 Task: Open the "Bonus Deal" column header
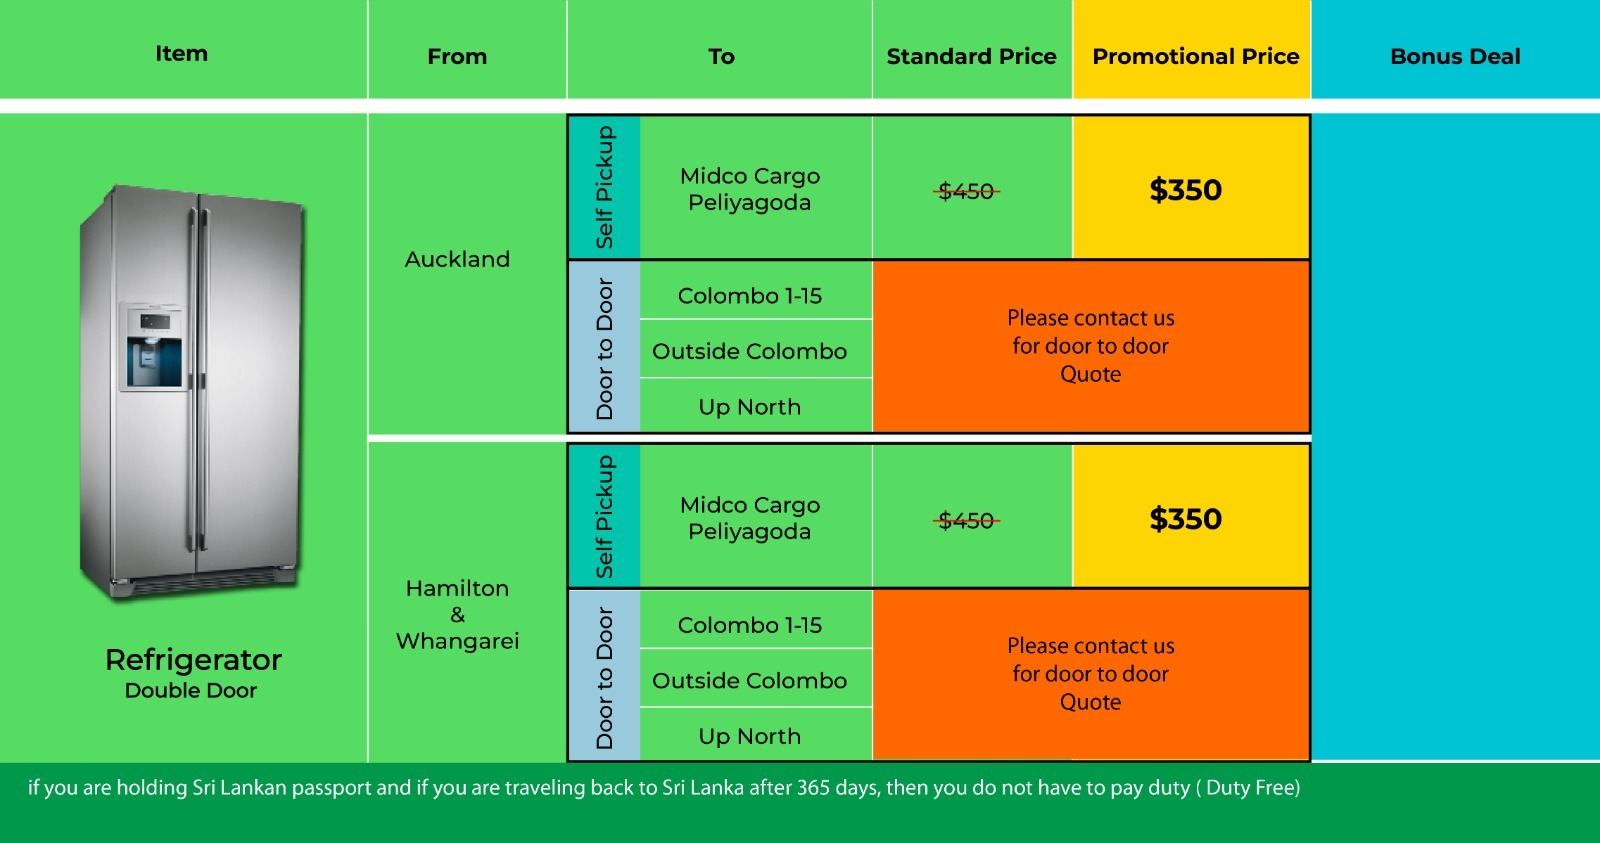tap(1455, 57)
